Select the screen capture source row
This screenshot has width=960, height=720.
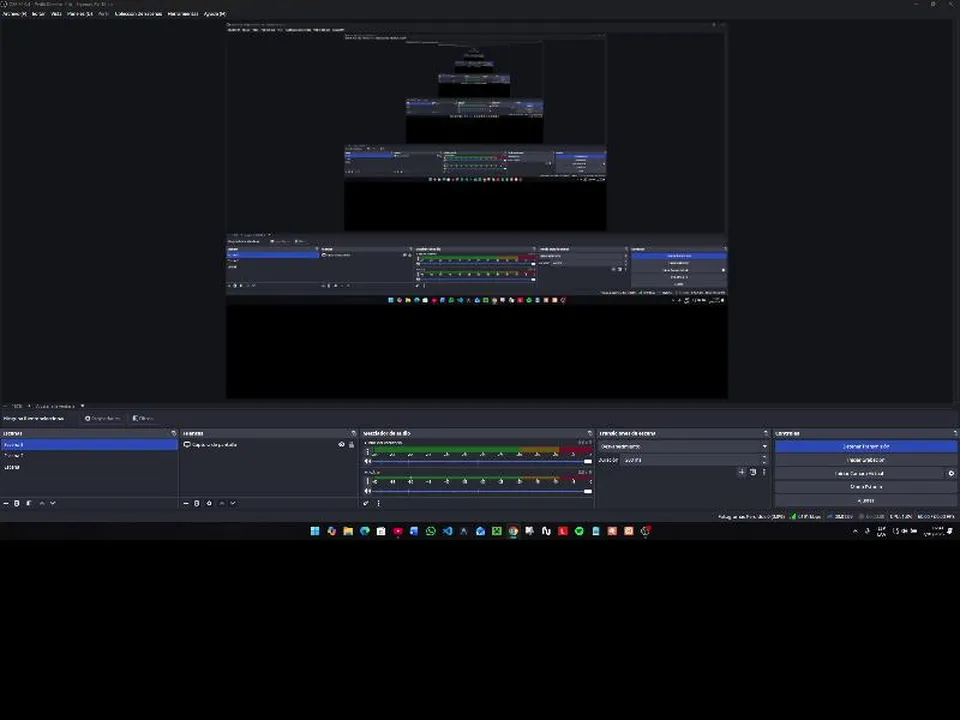[x=268, y=444]
